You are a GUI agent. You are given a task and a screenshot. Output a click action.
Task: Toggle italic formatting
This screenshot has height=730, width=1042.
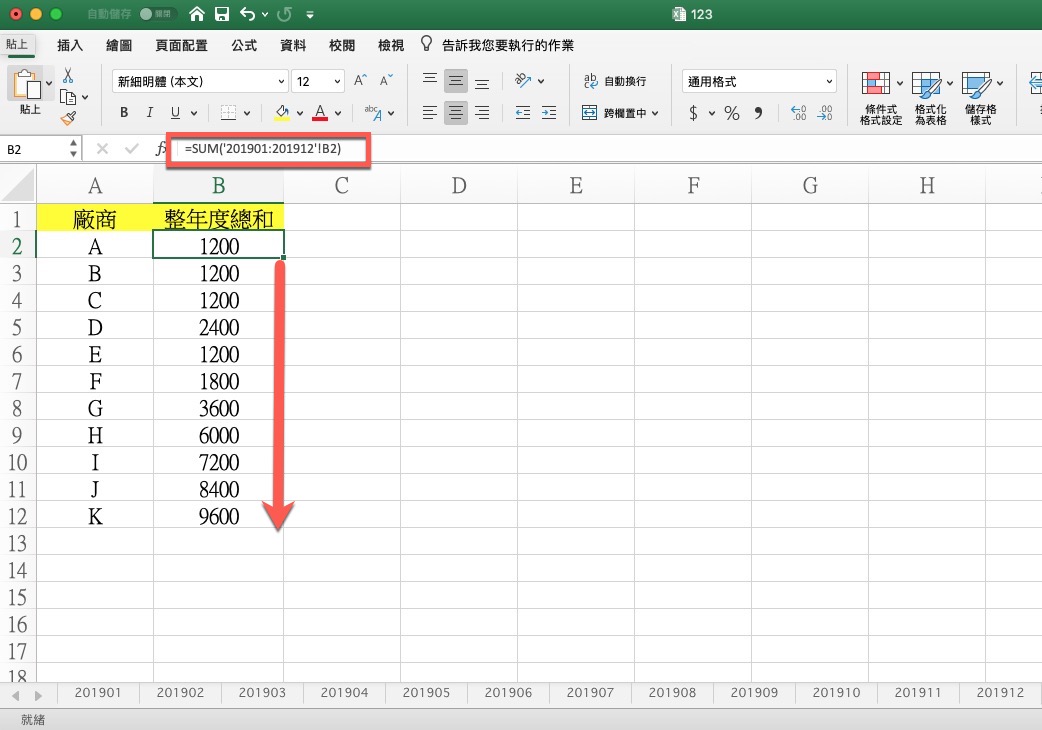150,113
